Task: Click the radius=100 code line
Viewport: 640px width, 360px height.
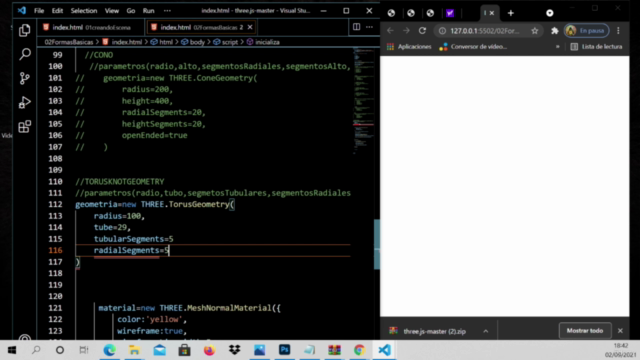Action: tap(119, 216)
